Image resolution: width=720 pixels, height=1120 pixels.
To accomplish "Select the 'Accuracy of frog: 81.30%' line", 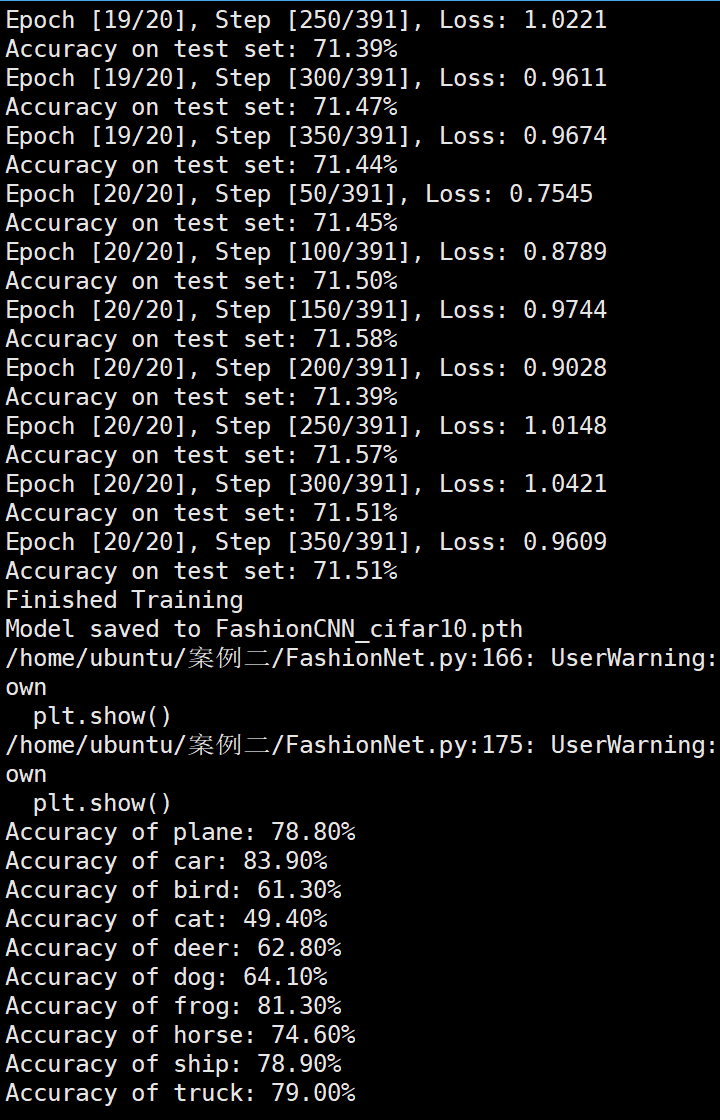I will 174,1006.
